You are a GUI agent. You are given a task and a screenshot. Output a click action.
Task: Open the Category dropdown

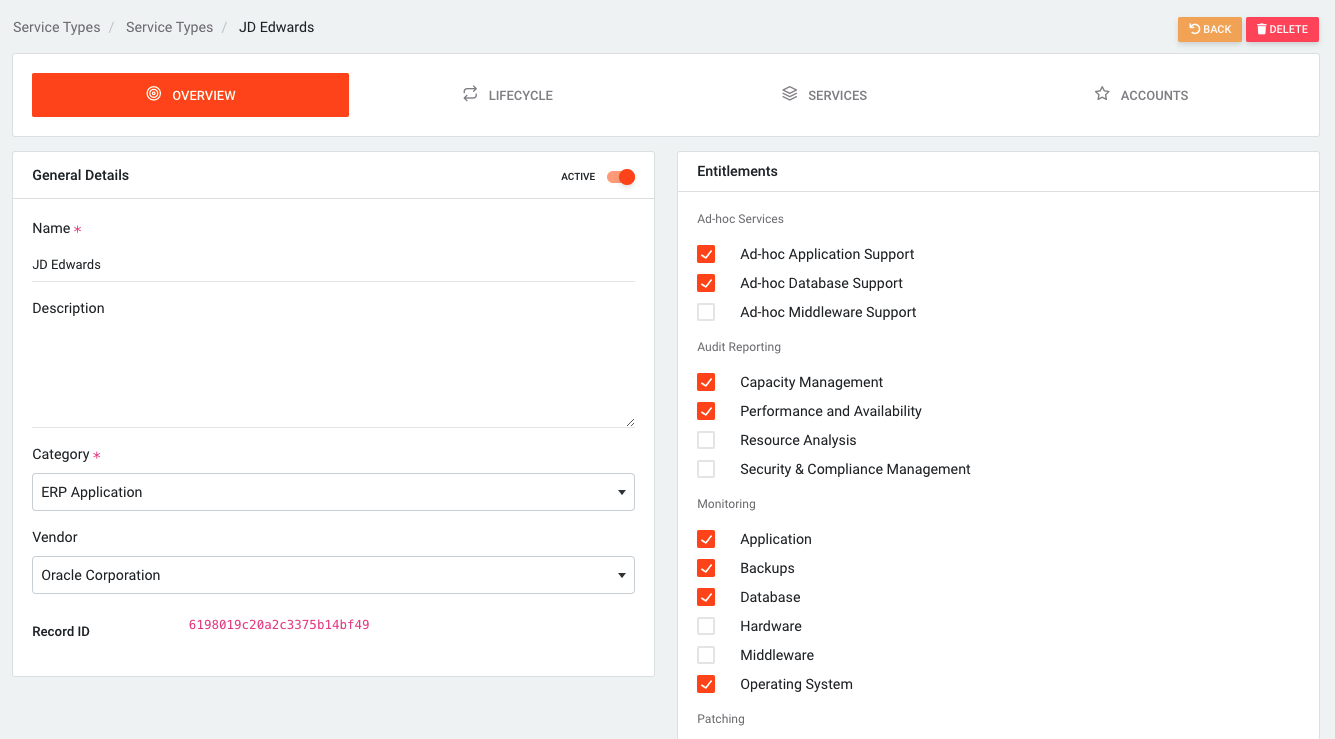point(333,492)
